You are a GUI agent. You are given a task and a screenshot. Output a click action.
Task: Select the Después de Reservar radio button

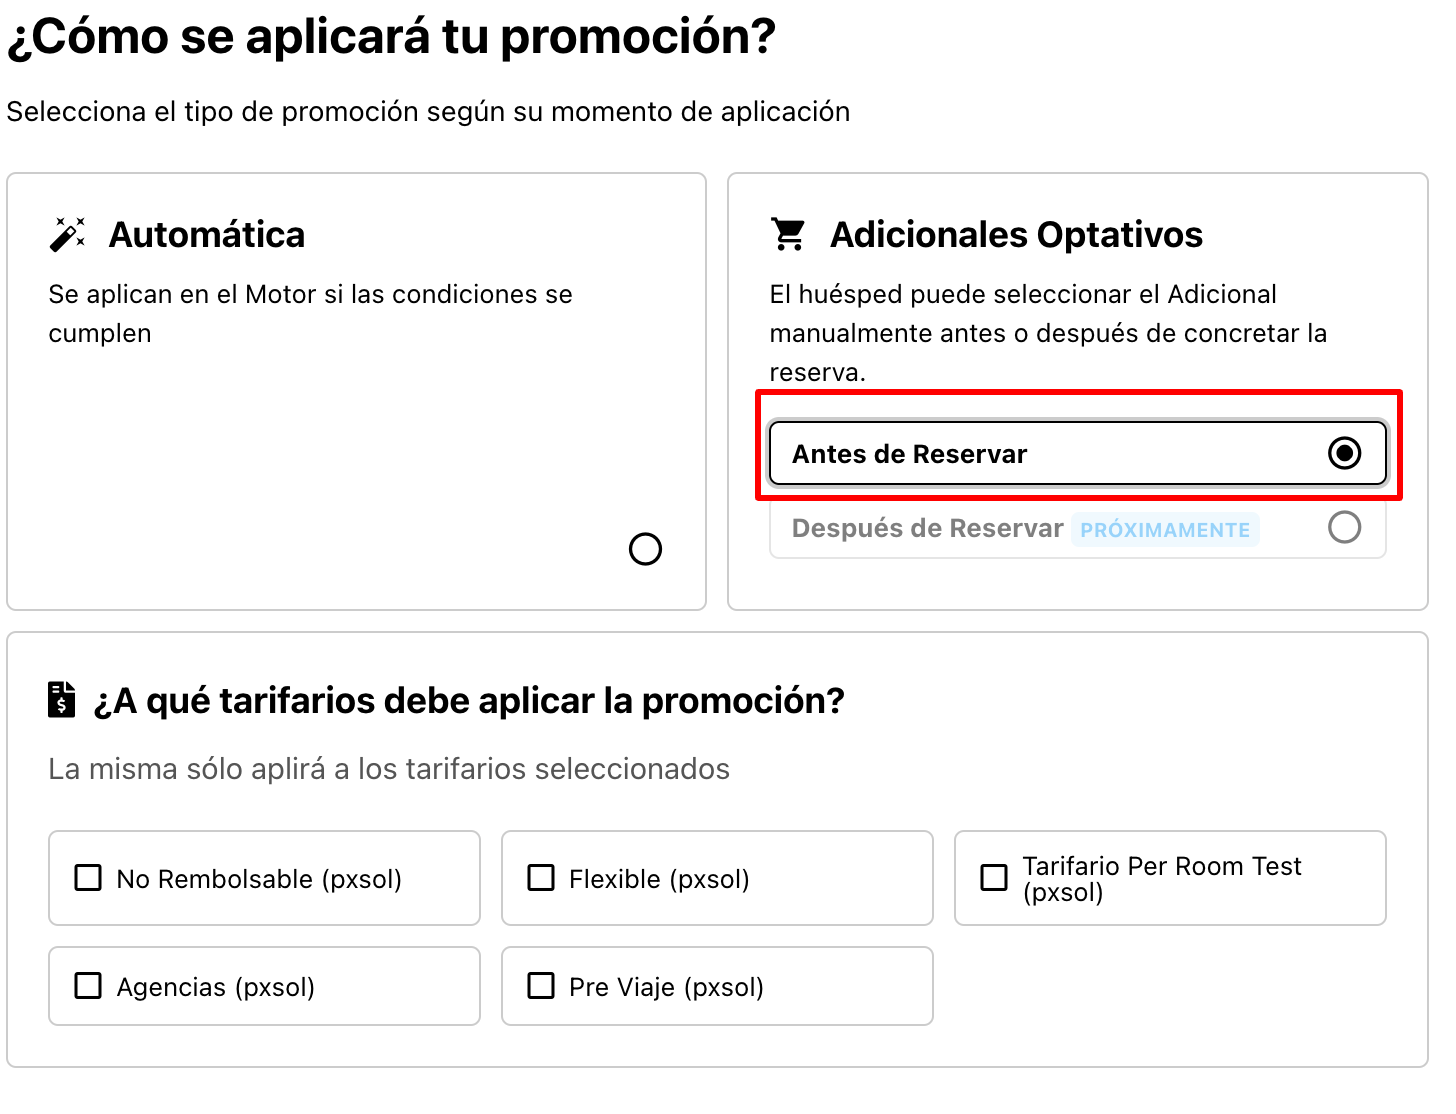pos(1344,527)
